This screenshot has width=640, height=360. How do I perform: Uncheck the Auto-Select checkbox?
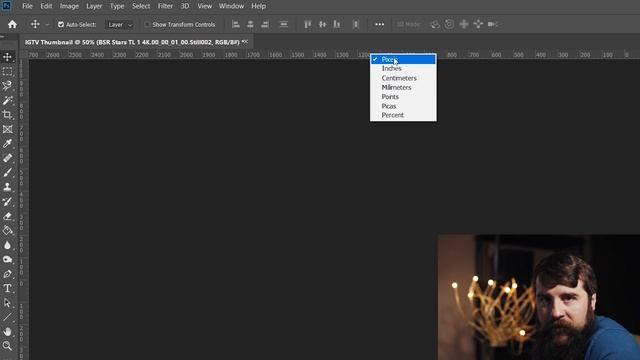click(x=61, y=24)
